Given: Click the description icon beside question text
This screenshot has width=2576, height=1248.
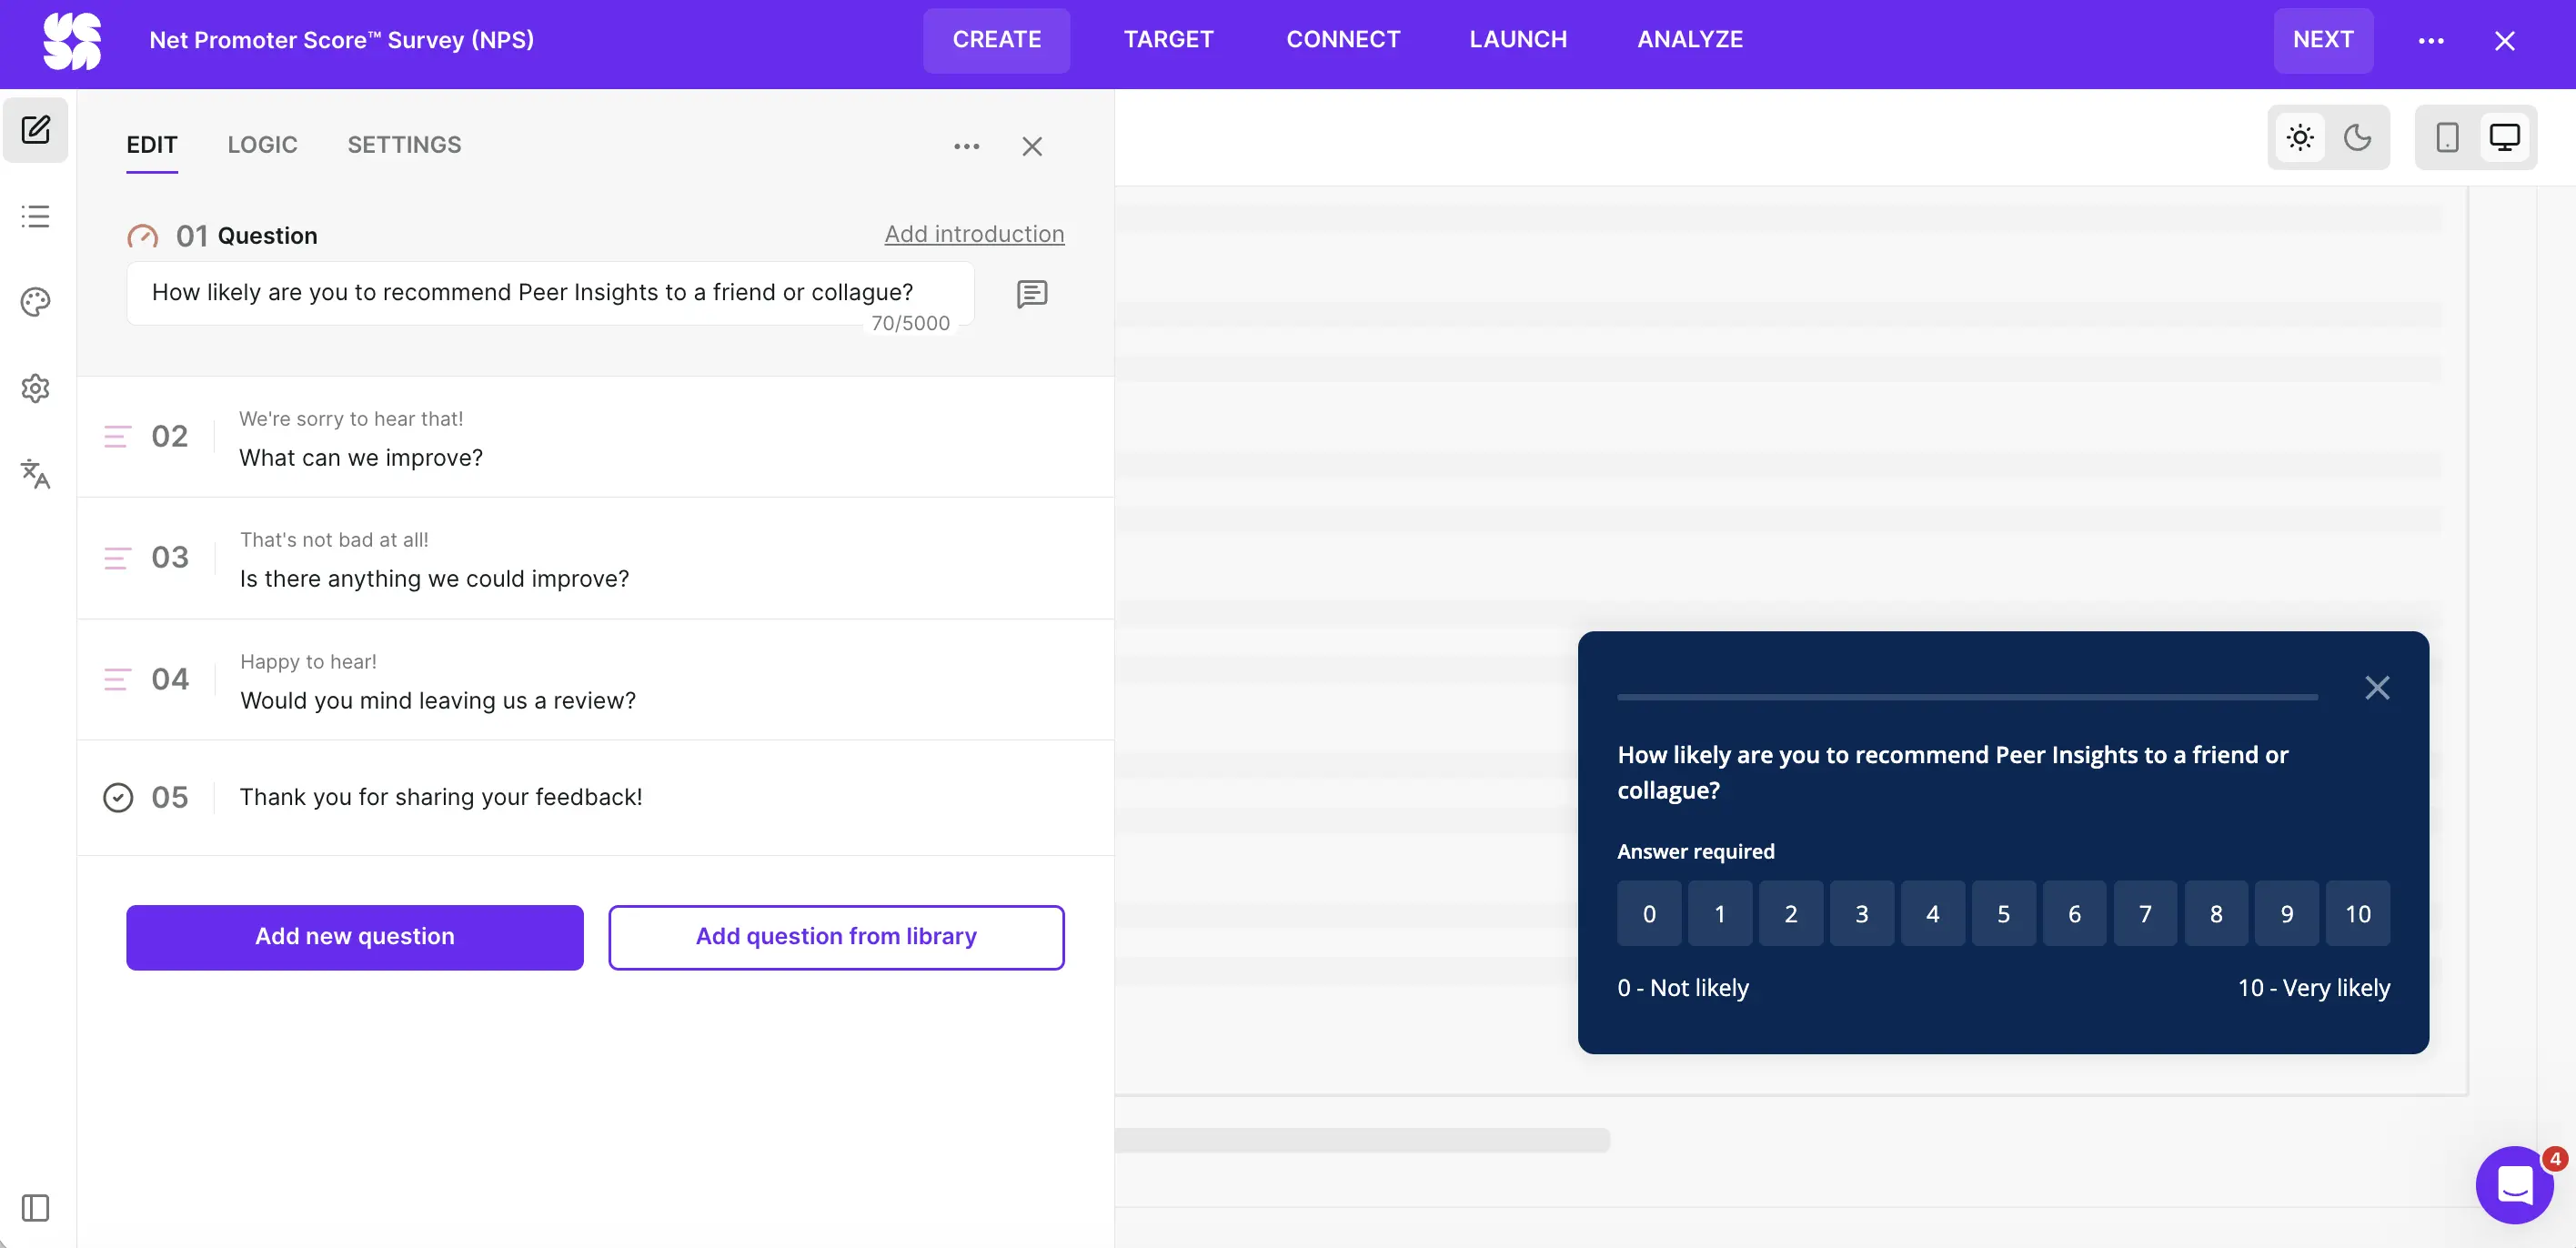Looking at the screenshot, I should pyautogui.click(x=1032, y=293).
